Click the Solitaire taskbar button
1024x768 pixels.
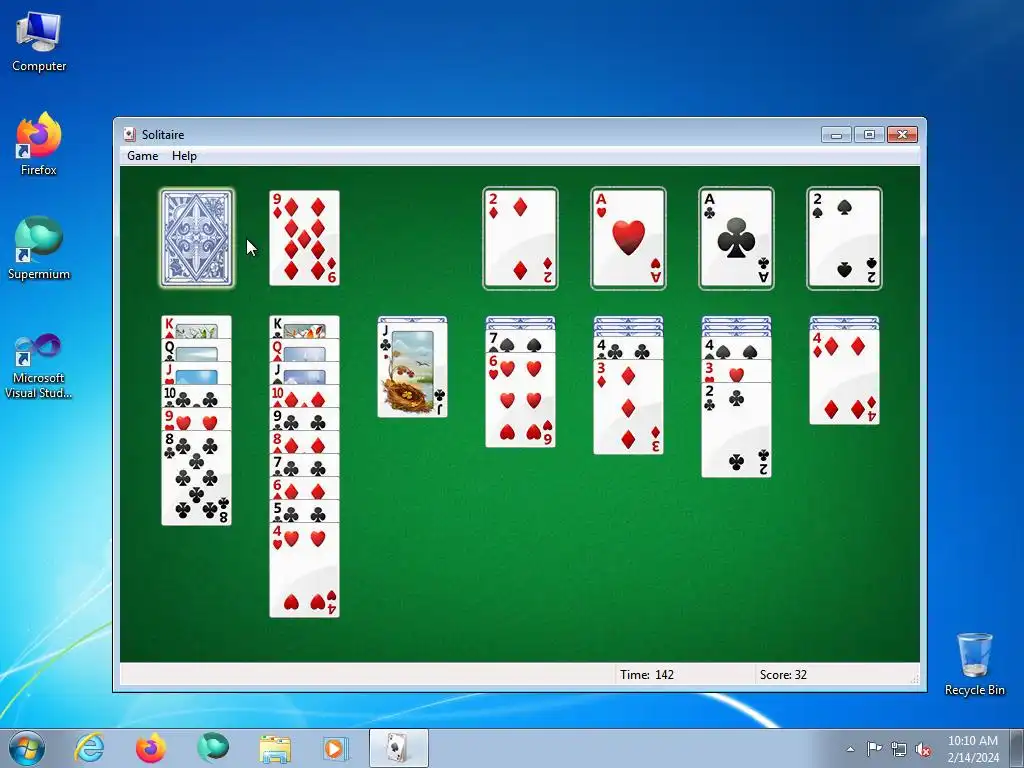(398, 748)
